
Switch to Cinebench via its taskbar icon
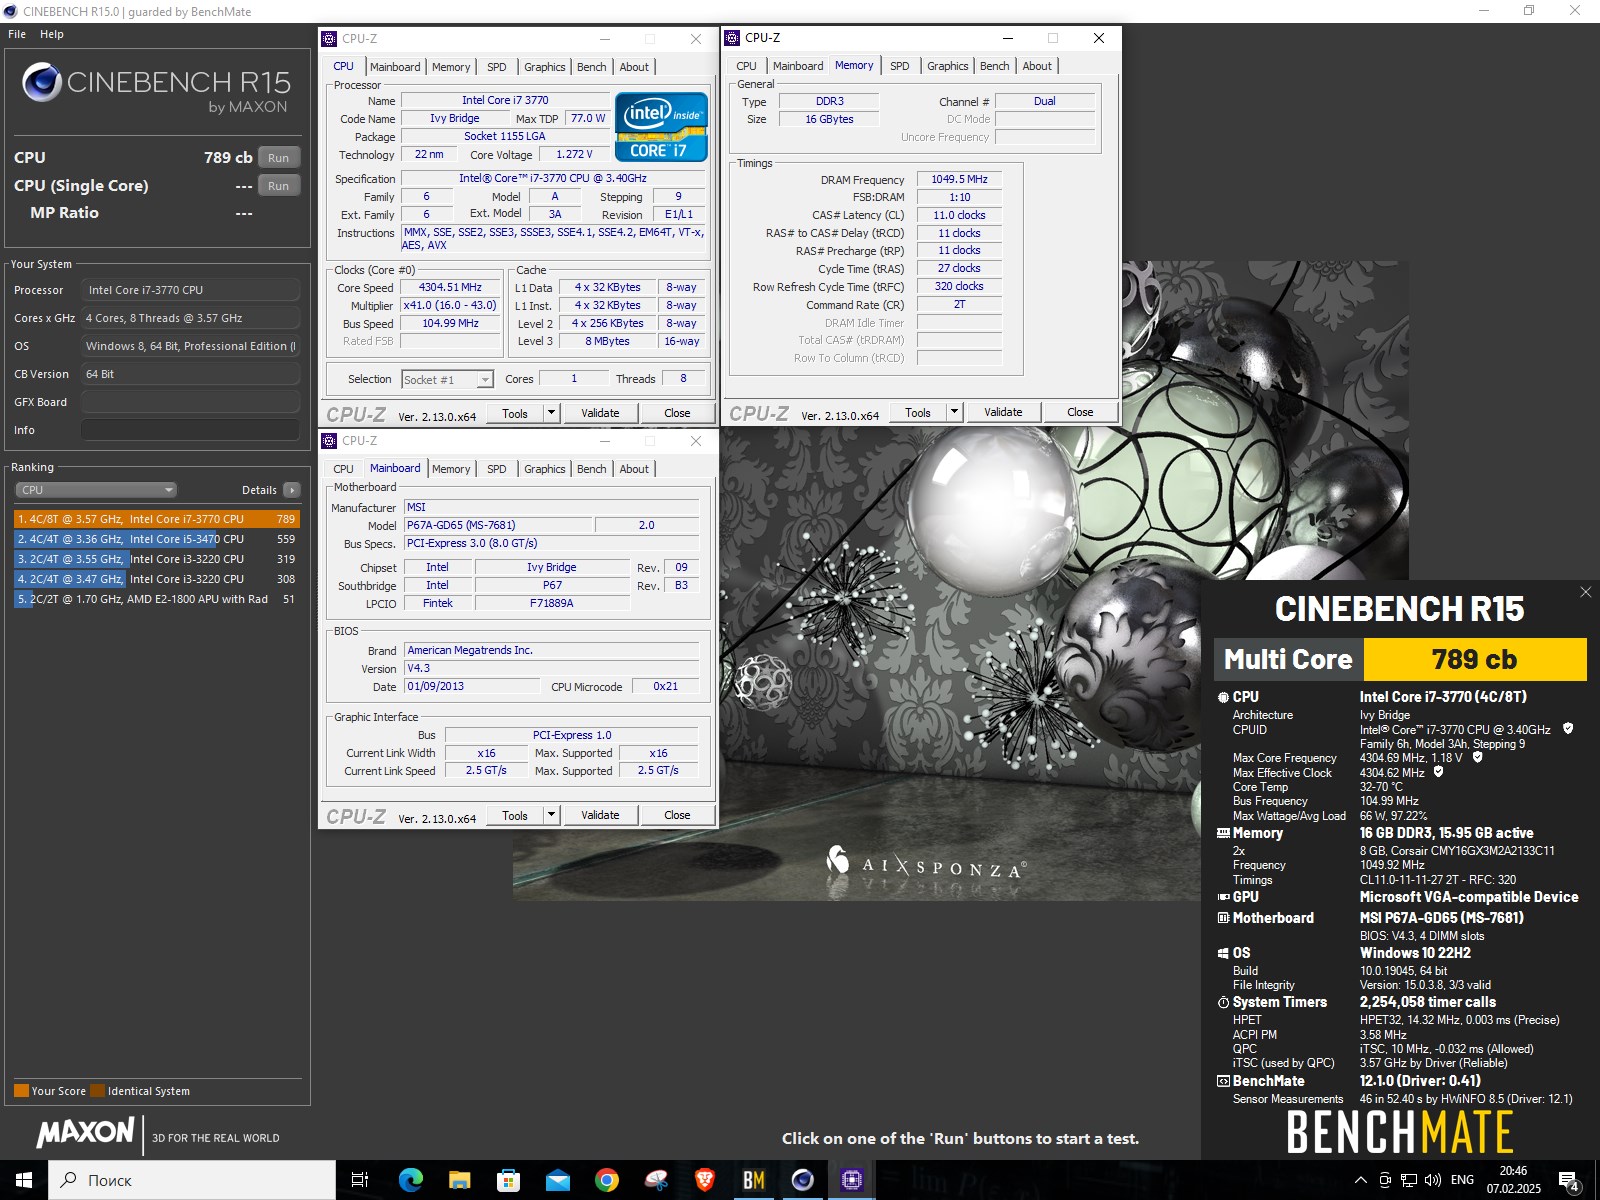[x=802, y=1180]
